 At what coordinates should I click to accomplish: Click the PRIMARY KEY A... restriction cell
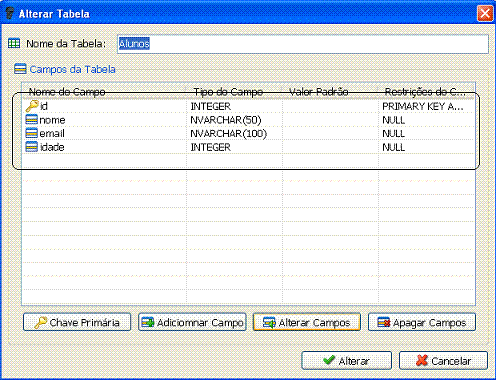click(x=423, y=106)
